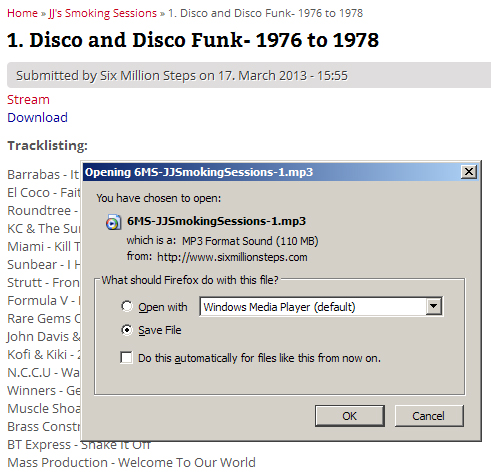Click the Tracklisting heading
491x472 pixels.
click(x=47, y=145)
